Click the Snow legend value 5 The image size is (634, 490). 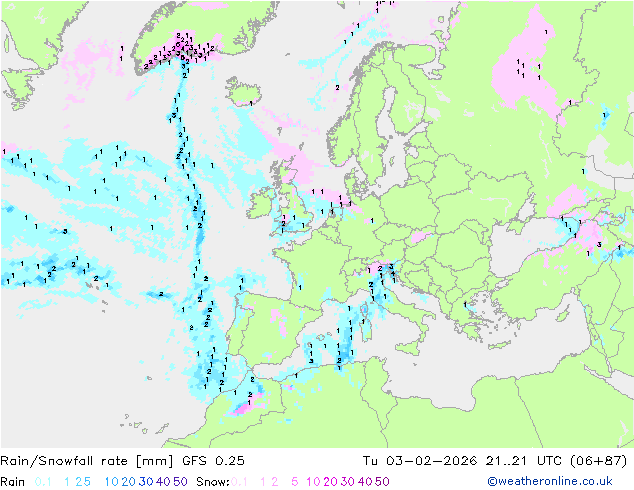pyautogui.click(x=295, y=482)
